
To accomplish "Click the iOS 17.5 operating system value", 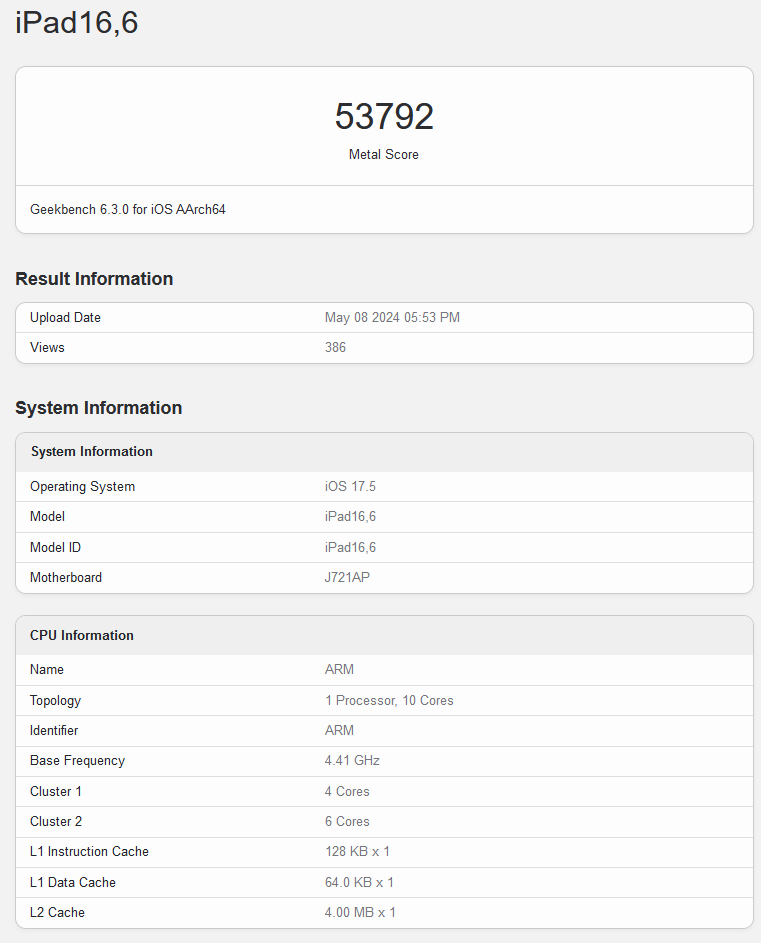I will coord(350,487).
